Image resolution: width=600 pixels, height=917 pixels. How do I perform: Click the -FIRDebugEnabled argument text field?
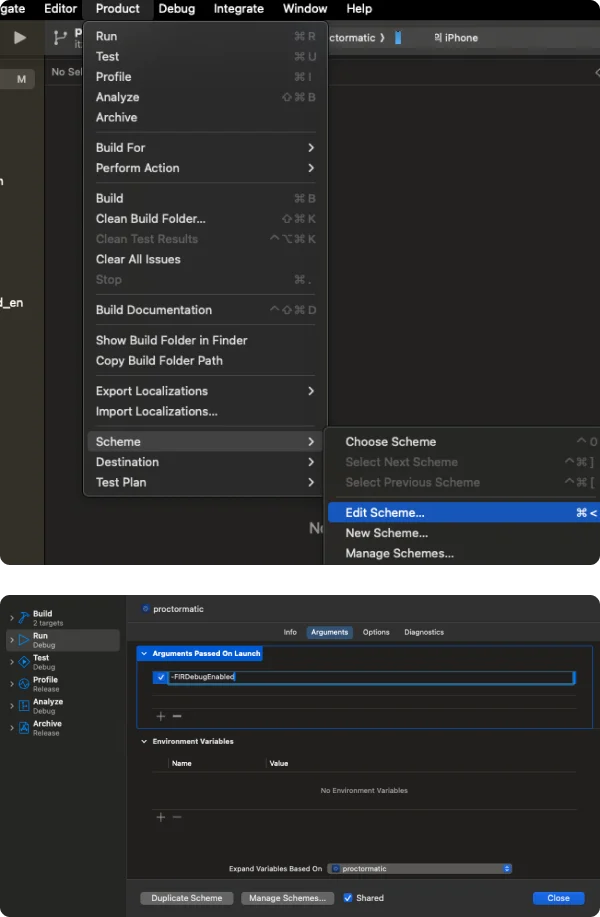pos(370,677)
